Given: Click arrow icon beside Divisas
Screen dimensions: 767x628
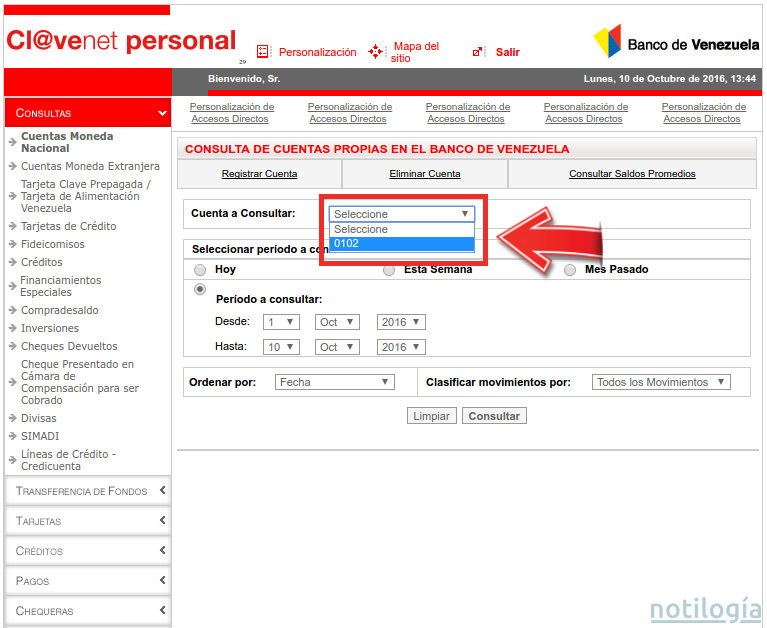Looking at the screenshot, I should (x=13, y=418).
